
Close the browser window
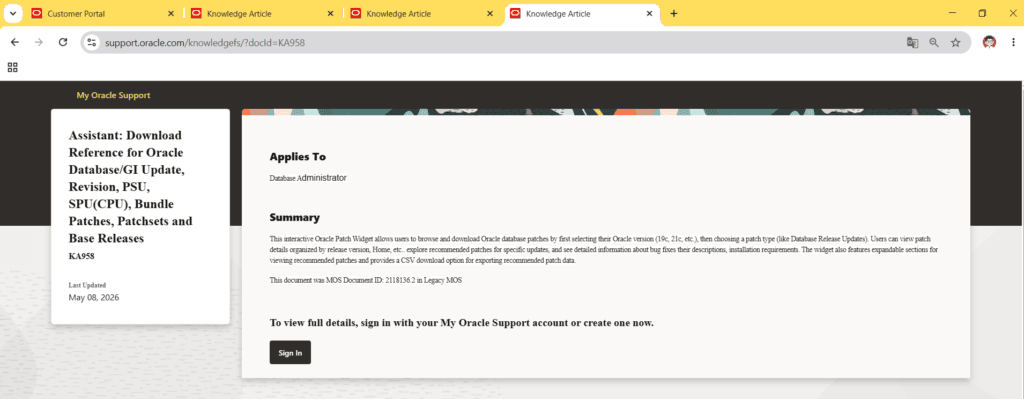[x=1012, y=13]
